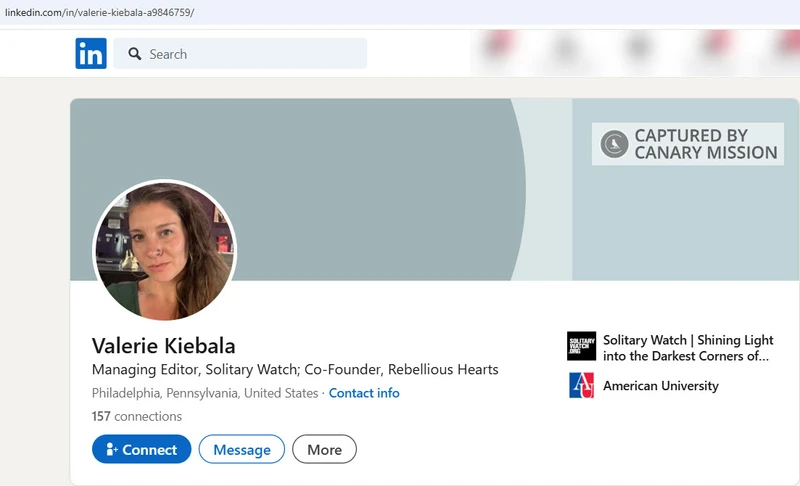Click the add-person icon inside Connect
Viewport: 800px width, 486px height.
pyautogui.click(x=112, y=449)
